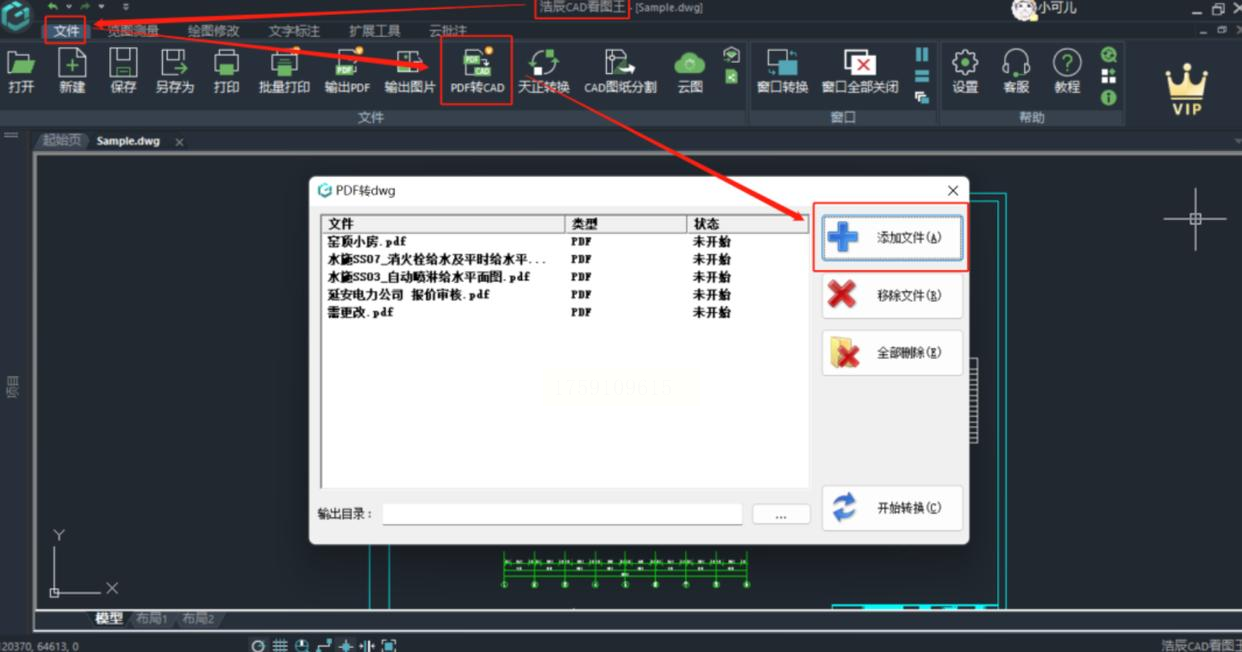
Task: Click the undo arrow in title bar
Action: (x=52, y=7)
